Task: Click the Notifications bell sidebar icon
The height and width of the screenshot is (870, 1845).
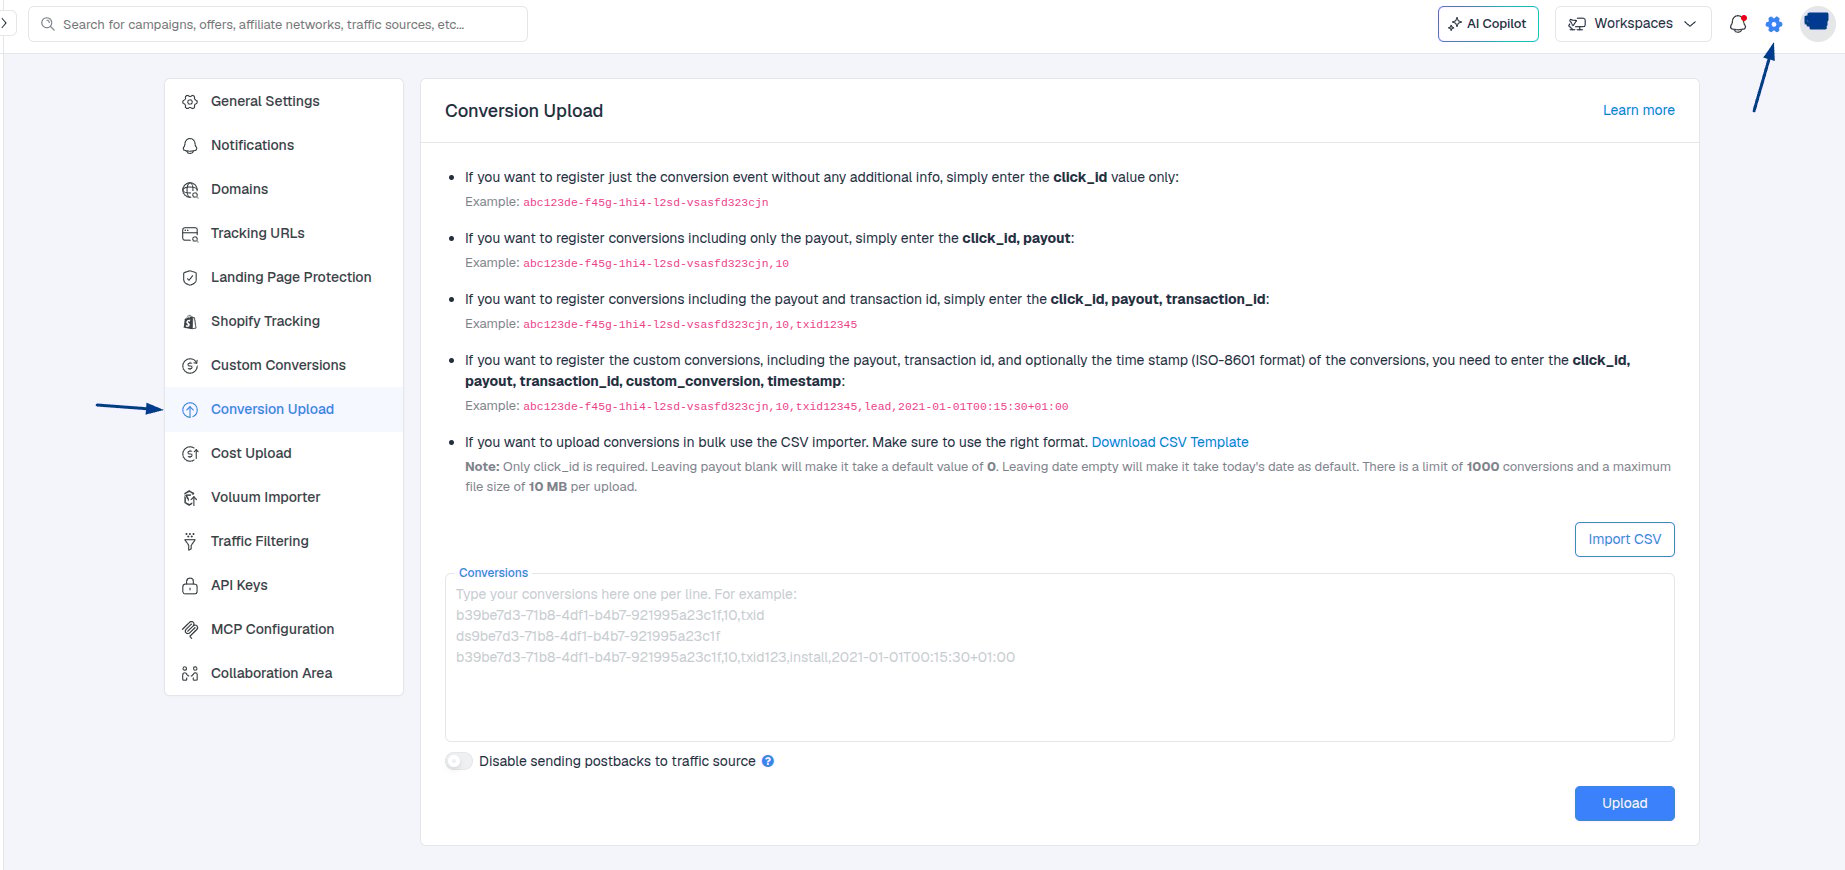Action: click(190, 146)
